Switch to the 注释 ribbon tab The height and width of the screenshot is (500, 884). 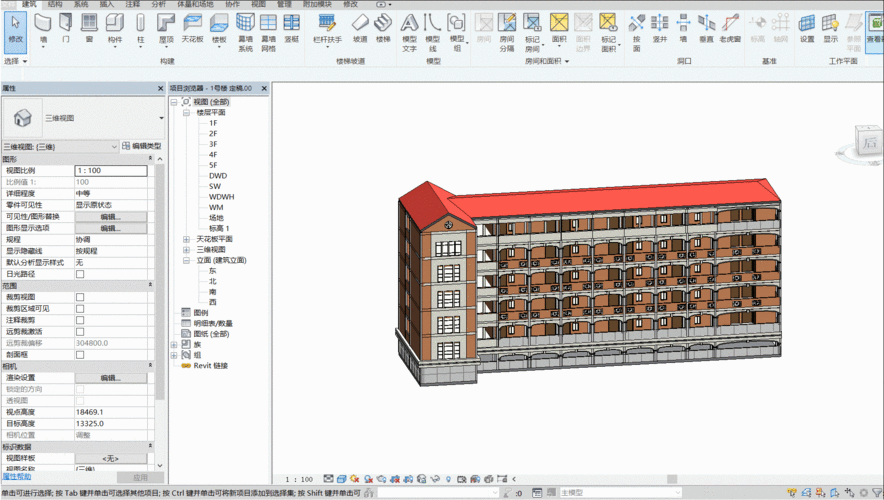point(133,5)
